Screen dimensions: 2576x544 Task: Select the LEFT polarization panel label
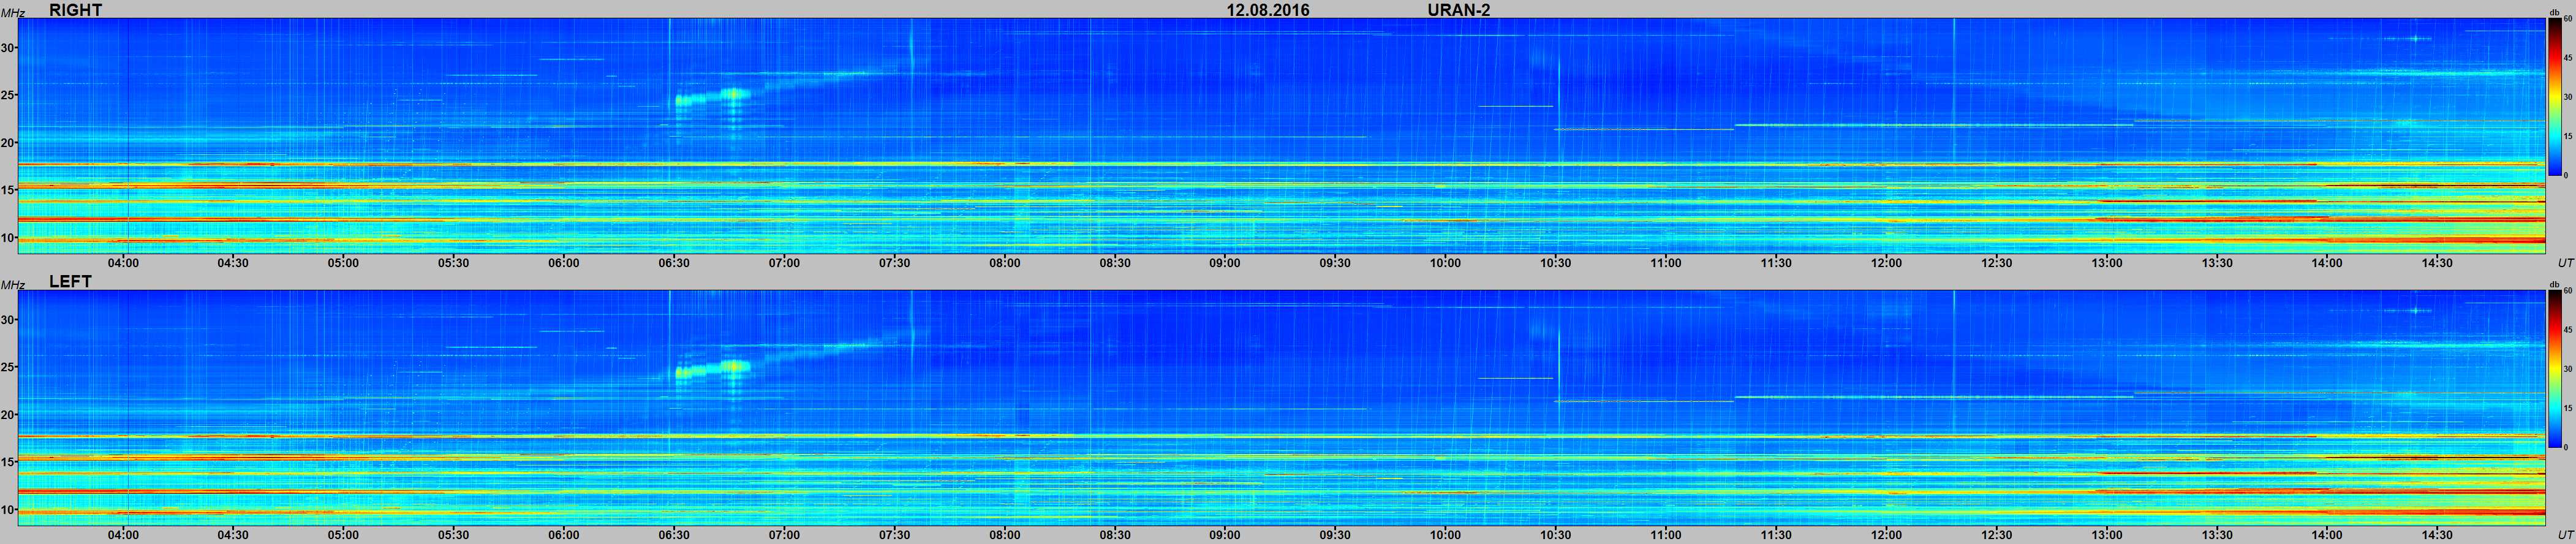(70, 282)
